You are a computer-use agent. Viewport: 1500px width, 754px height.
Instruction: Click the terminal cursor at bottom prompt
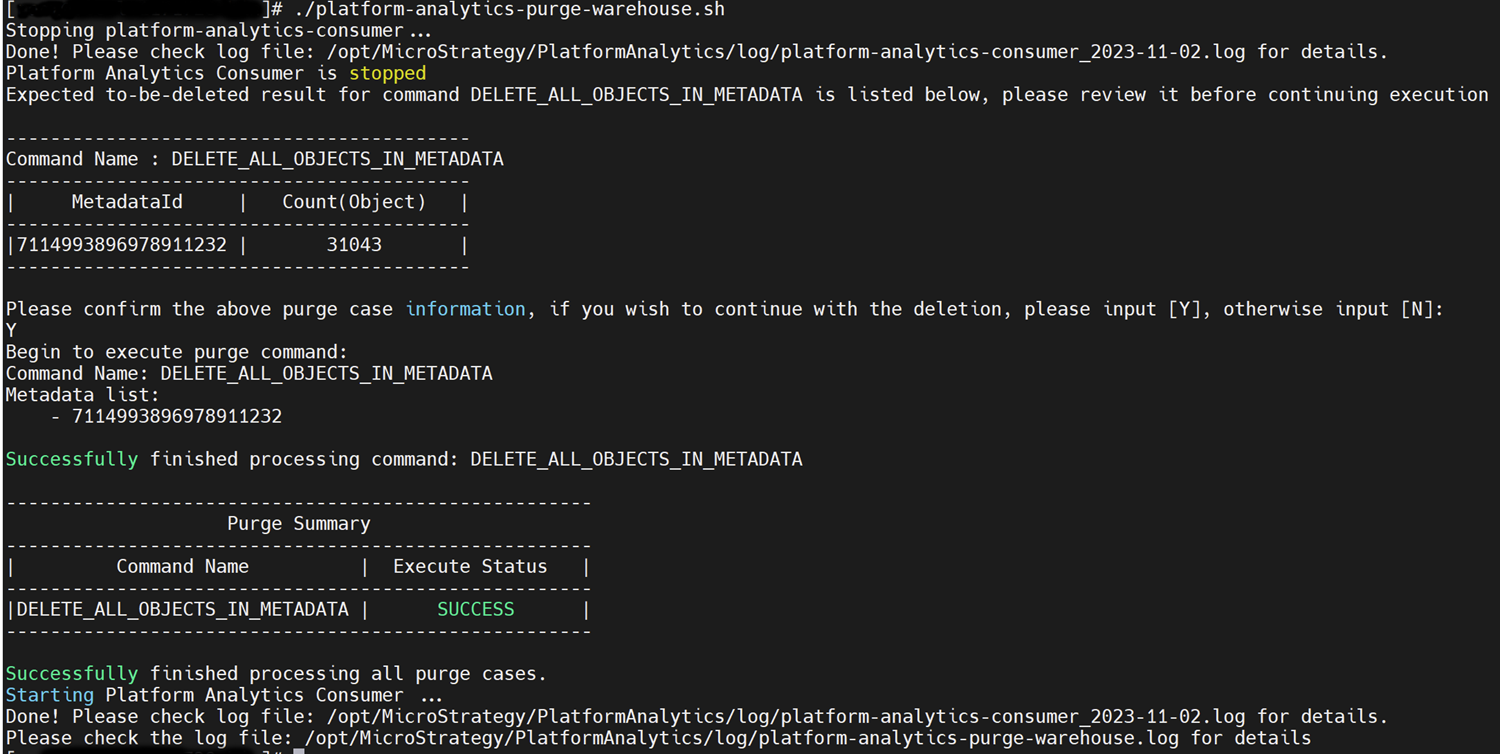pyautogui.click(x=299, y=751)
